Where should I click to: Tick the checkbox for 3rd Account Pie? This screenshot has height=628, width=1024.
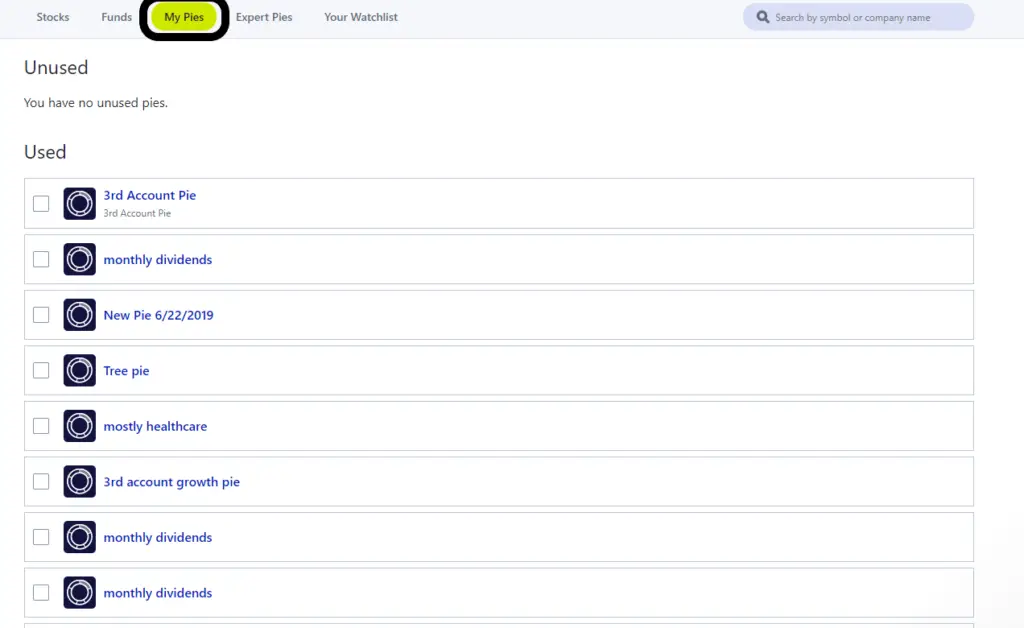tap(41, 204)
